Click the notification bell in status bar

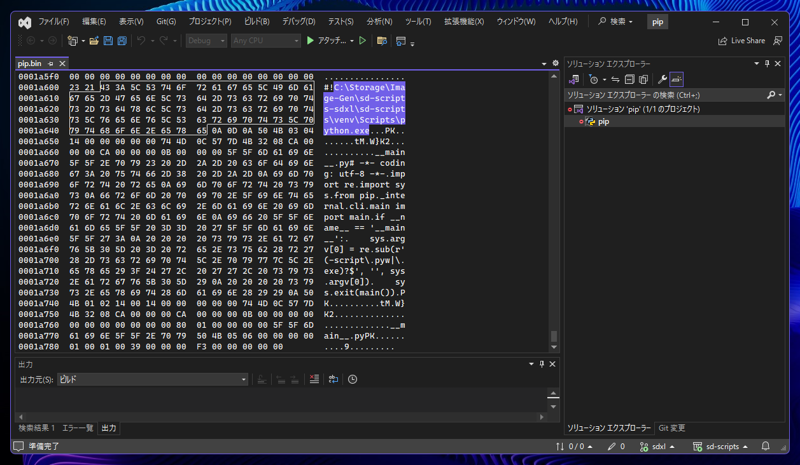[766, 446]
